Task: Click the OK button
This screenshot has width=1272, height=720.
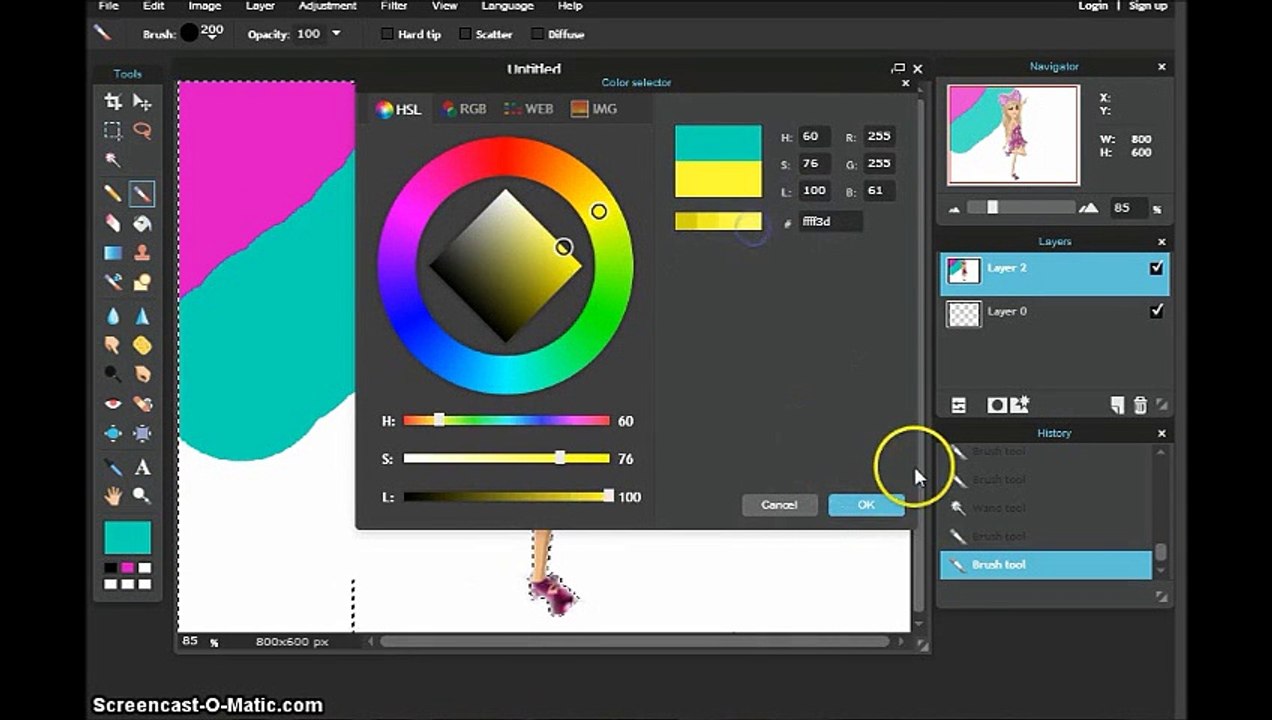Action: (x=866, y=505)
